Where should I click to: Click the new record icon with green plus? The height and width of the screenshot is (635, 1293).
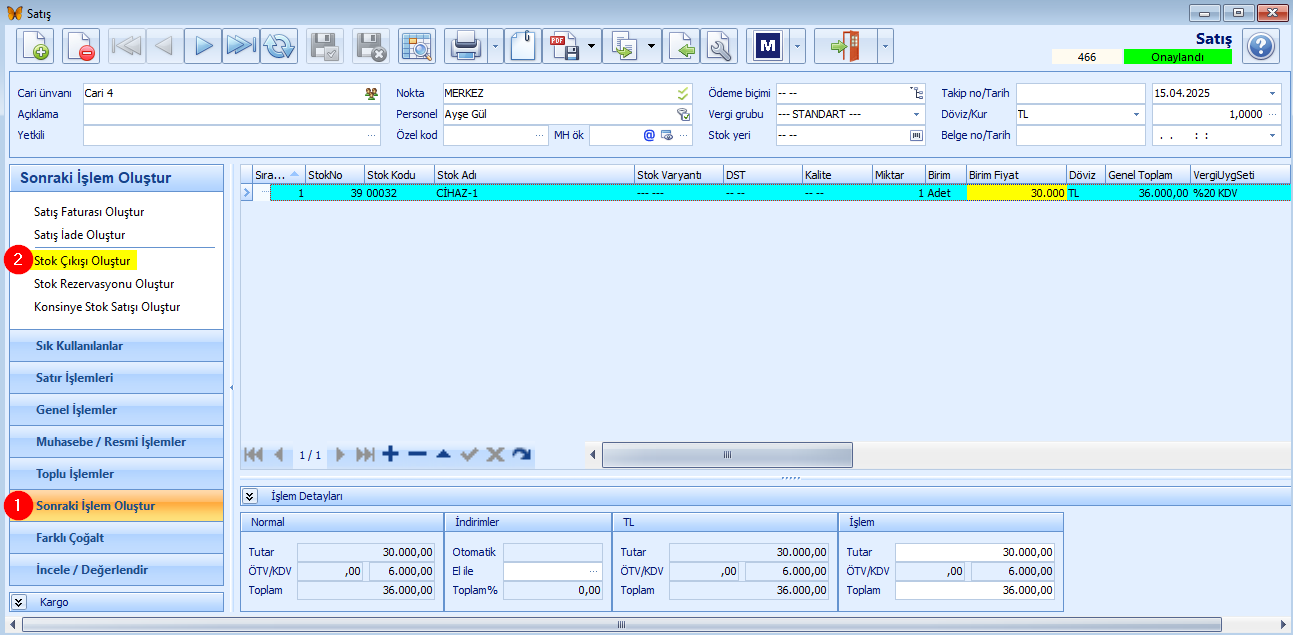click(x=35, y=46)
